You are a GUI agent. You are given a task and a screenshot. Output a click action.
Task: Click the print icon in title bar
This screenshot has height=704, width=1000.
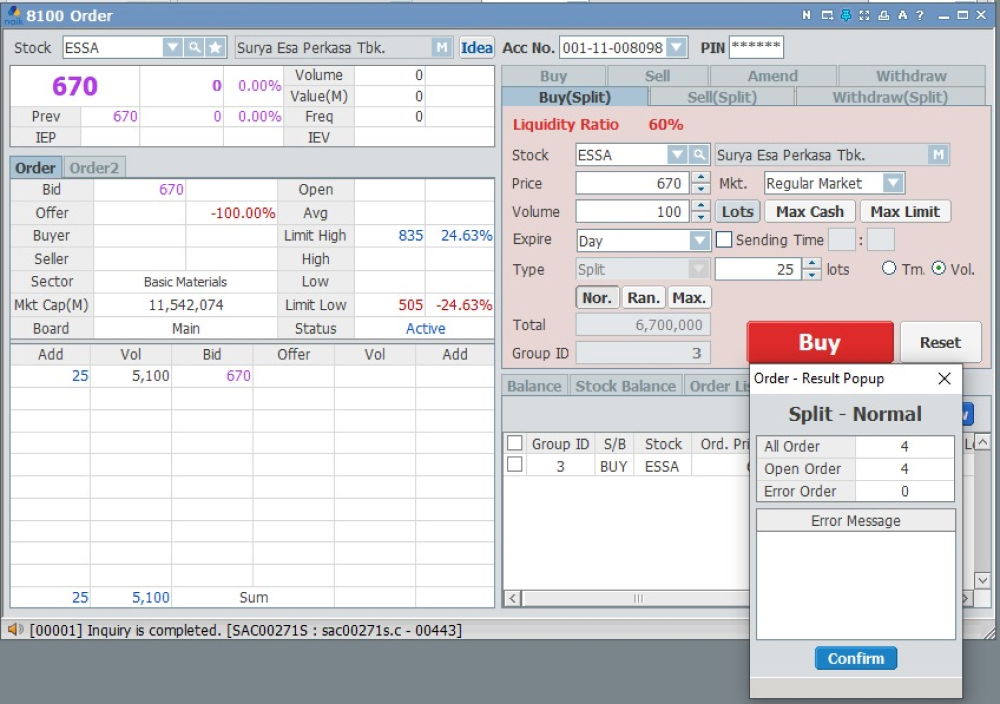point(884,16)
